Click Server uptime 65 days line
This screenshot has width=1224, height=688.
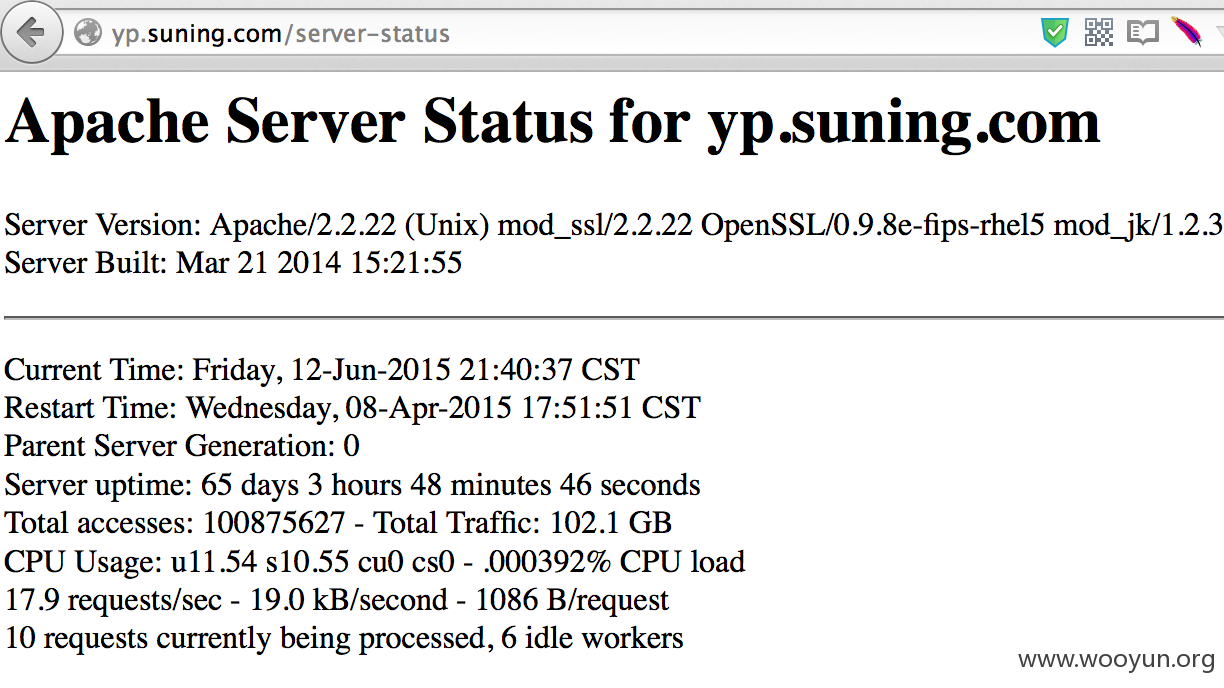353,485
